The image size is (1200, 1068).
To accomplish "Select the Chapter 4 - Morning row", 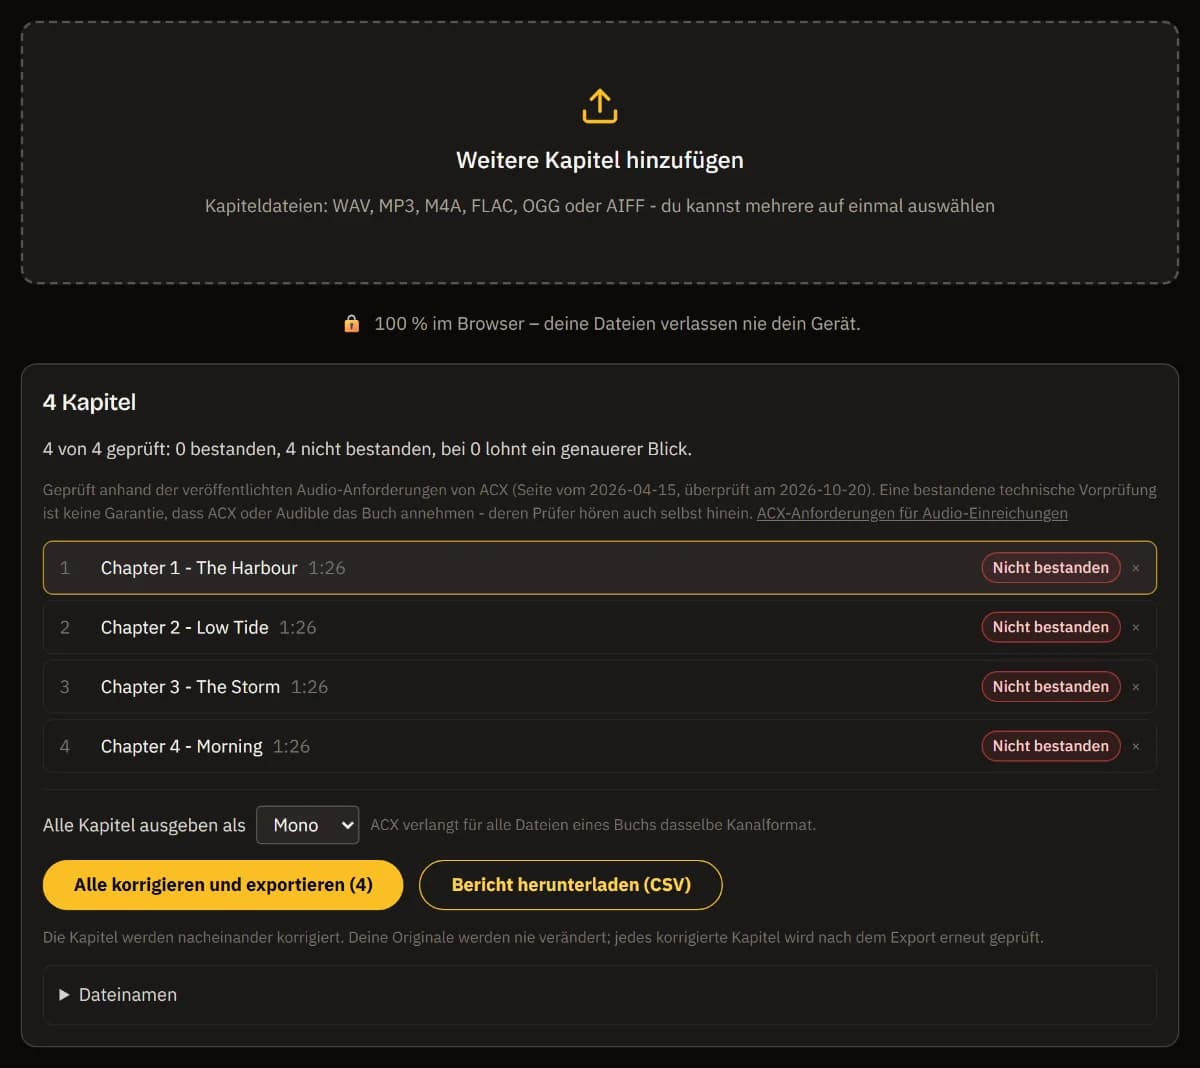I will [600, 746].
